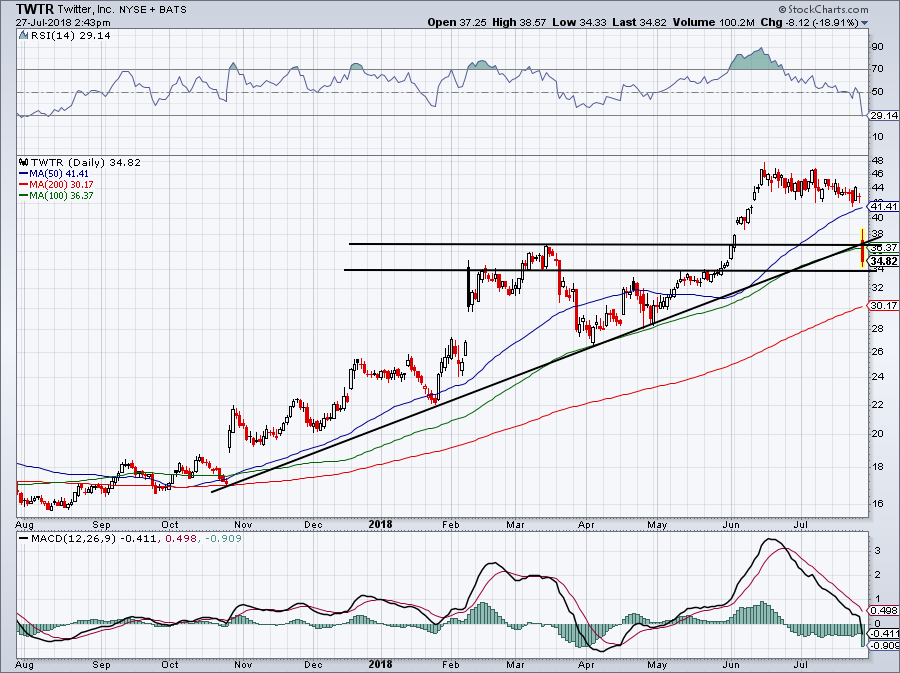Image resolution: width=900 pixels, height=673 pixels.
Task: Click the -0.909 histogram tag on the right axis
Action: tap(884, 645)
